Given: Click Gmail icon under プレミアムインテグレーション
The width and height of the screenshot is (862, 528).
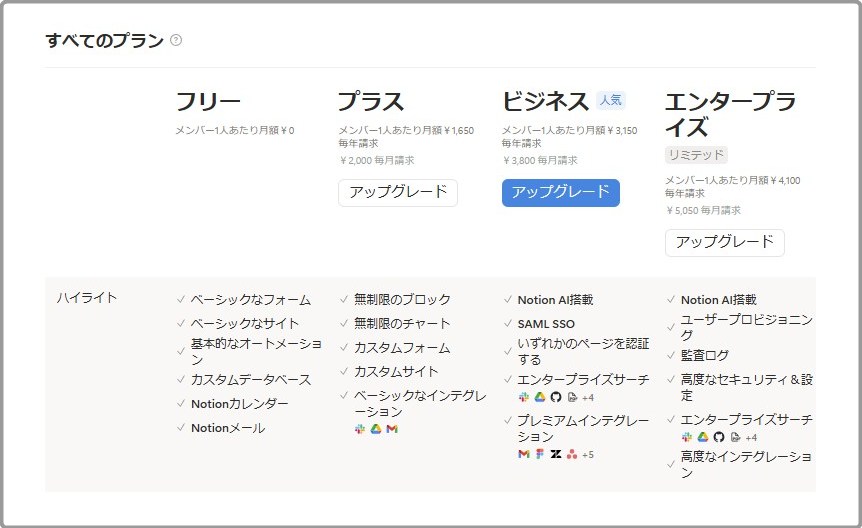Looking at the screenshot, I should pos(523,454).
